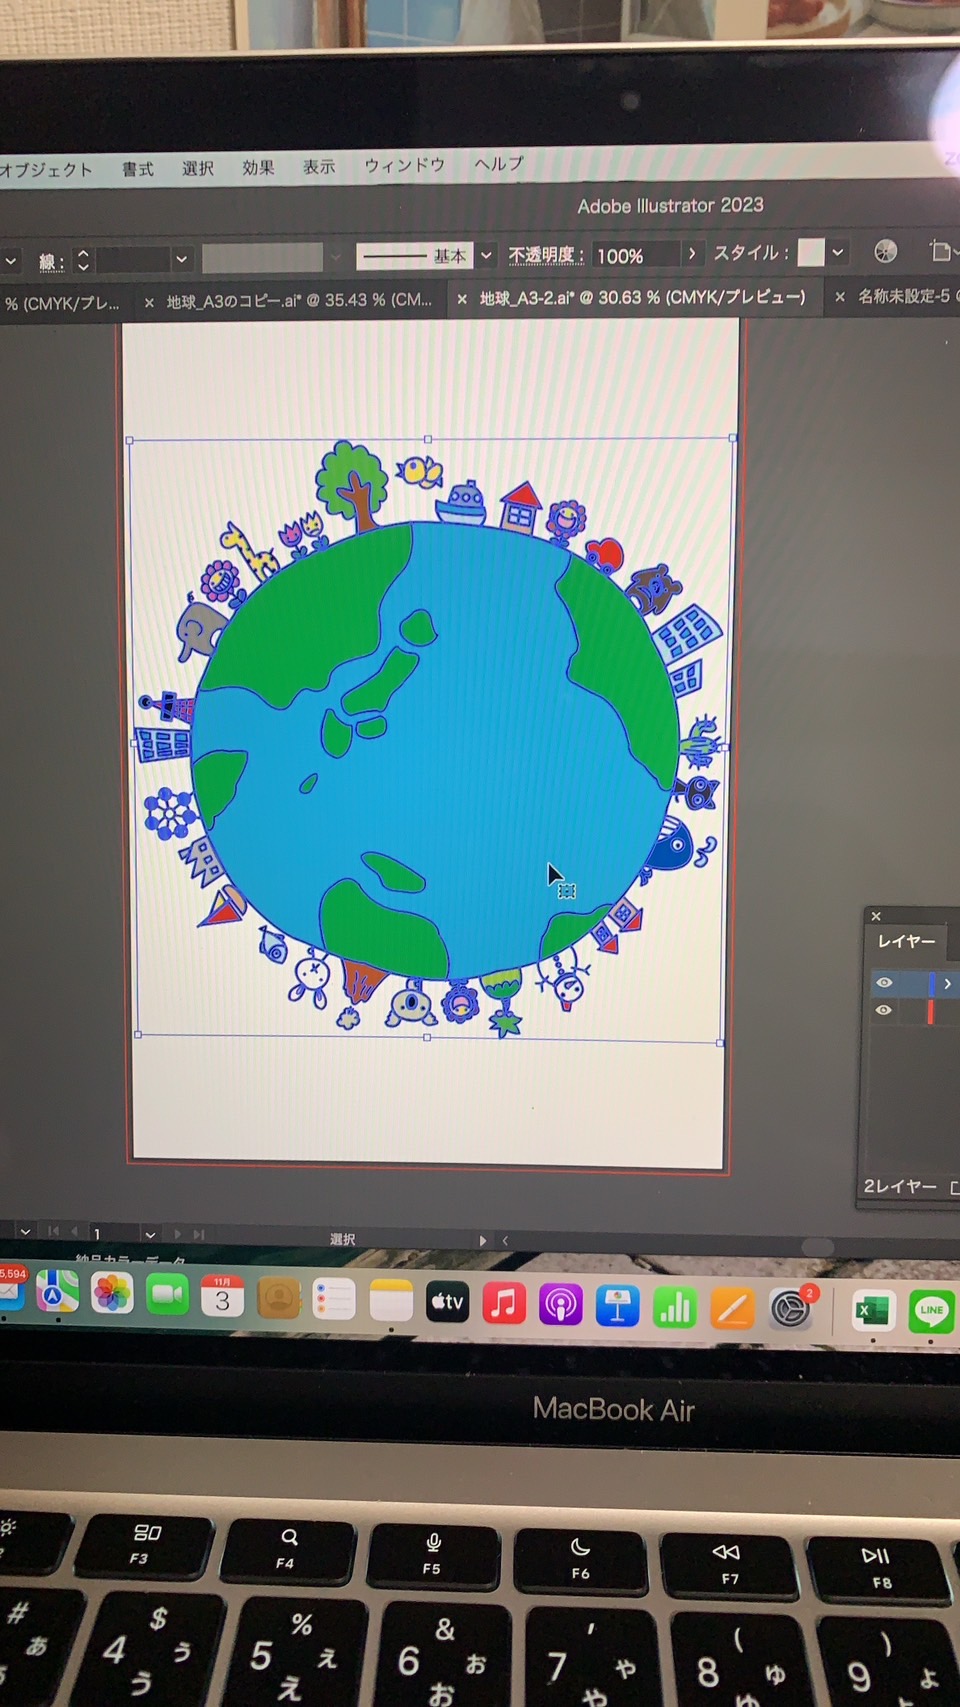Click the recolor artwork wheel icon
This screenshot has height=1707, width=960.
click(x=886, y=251)
